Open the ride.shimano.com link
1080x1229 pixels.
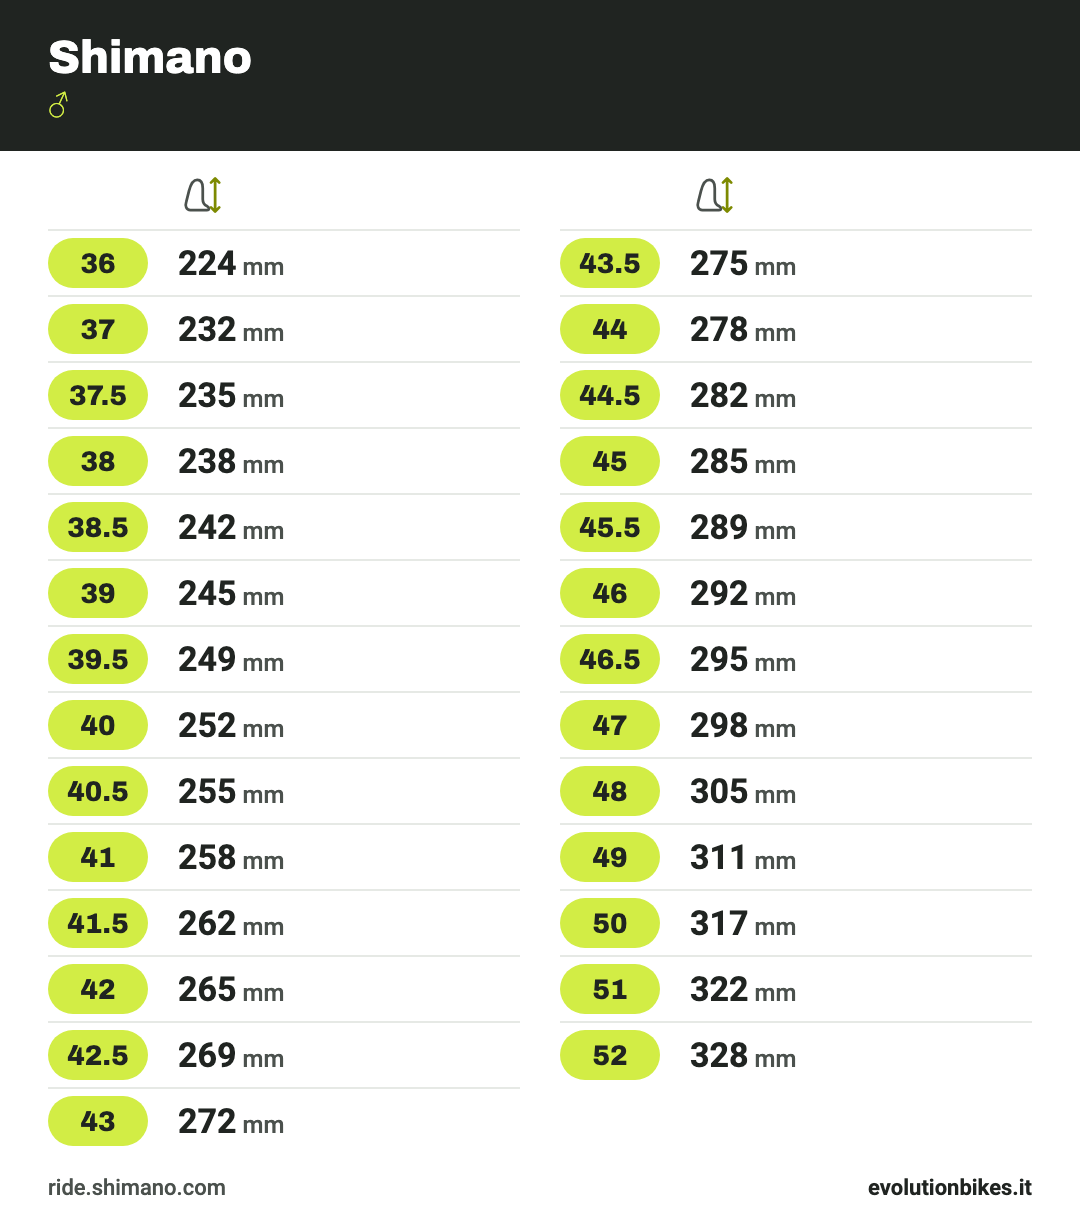[137, 1188]
